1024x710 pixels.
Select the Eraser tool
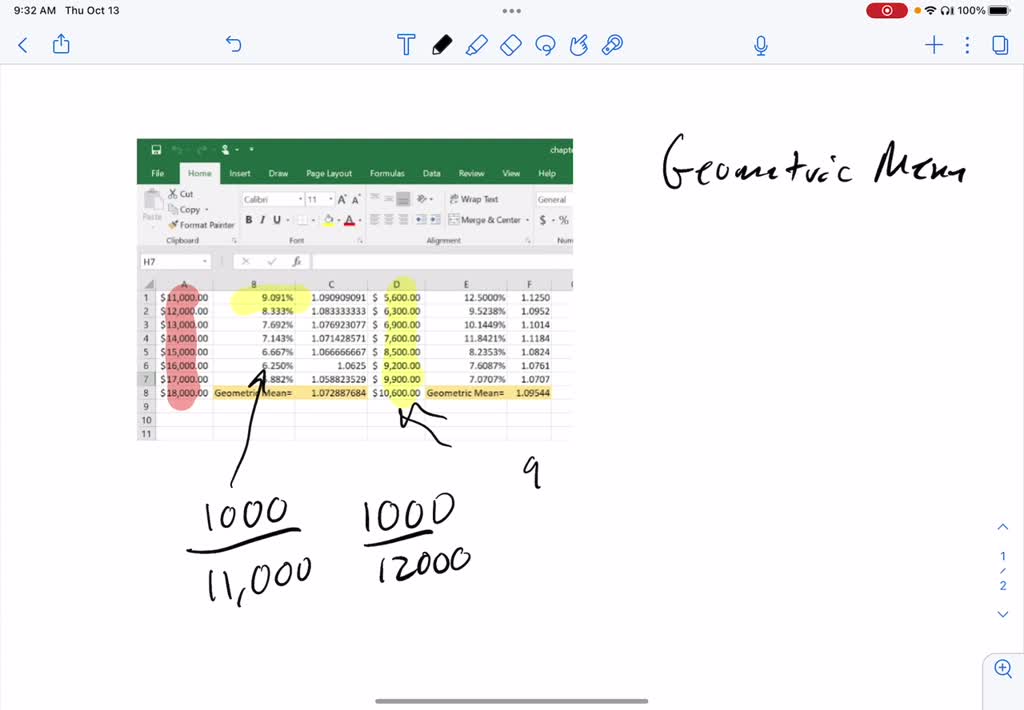510,45
